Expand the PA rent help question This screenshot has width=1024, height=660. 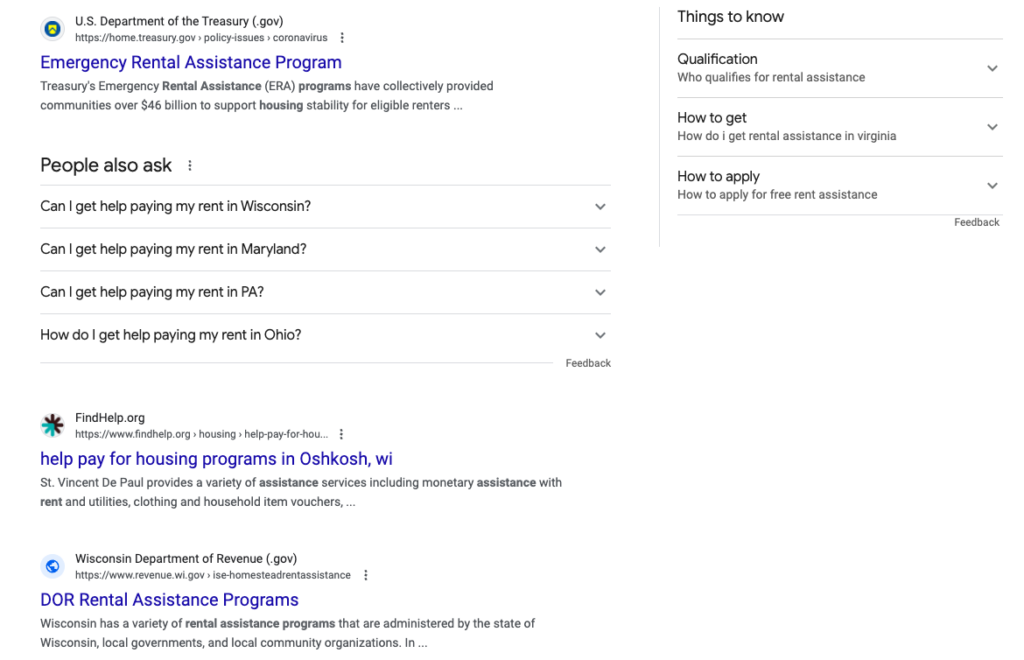pyautogui.click(x=600, y=293)
